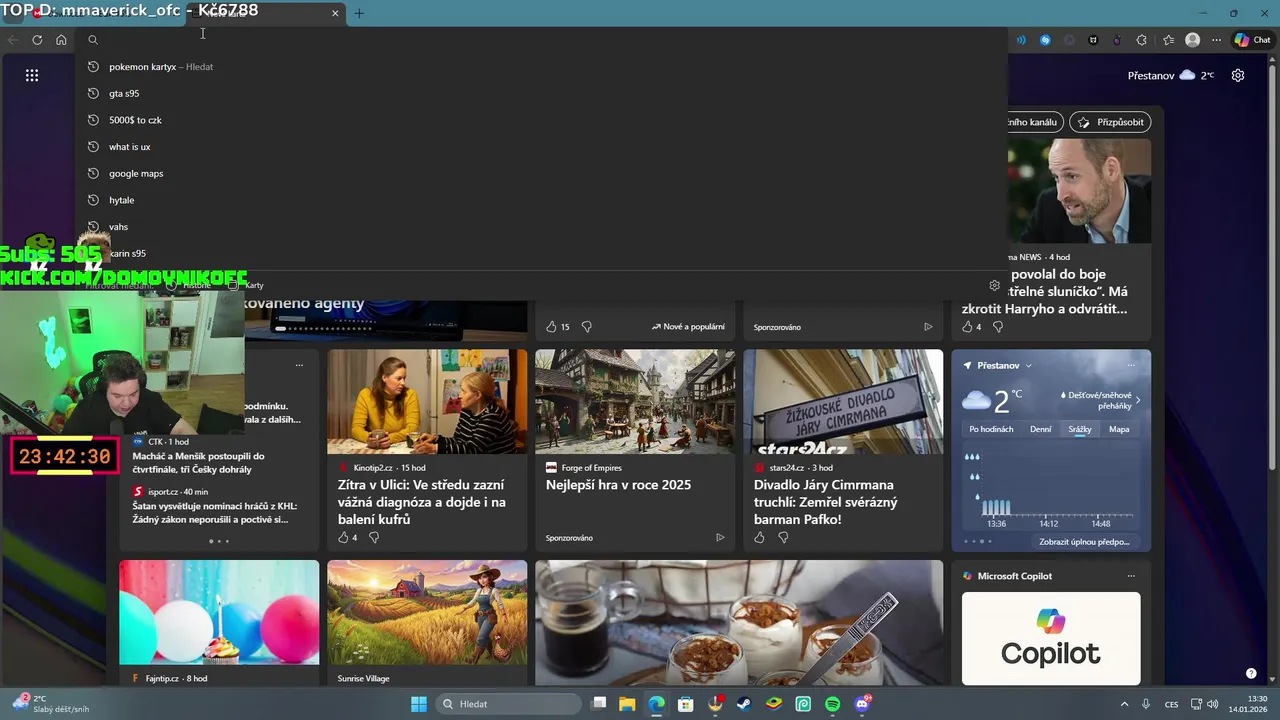Like the Divadlo Járy Cimrmana article
Image resolution: width=1280 pixels, height=720 pixels.
coord(759,537)
